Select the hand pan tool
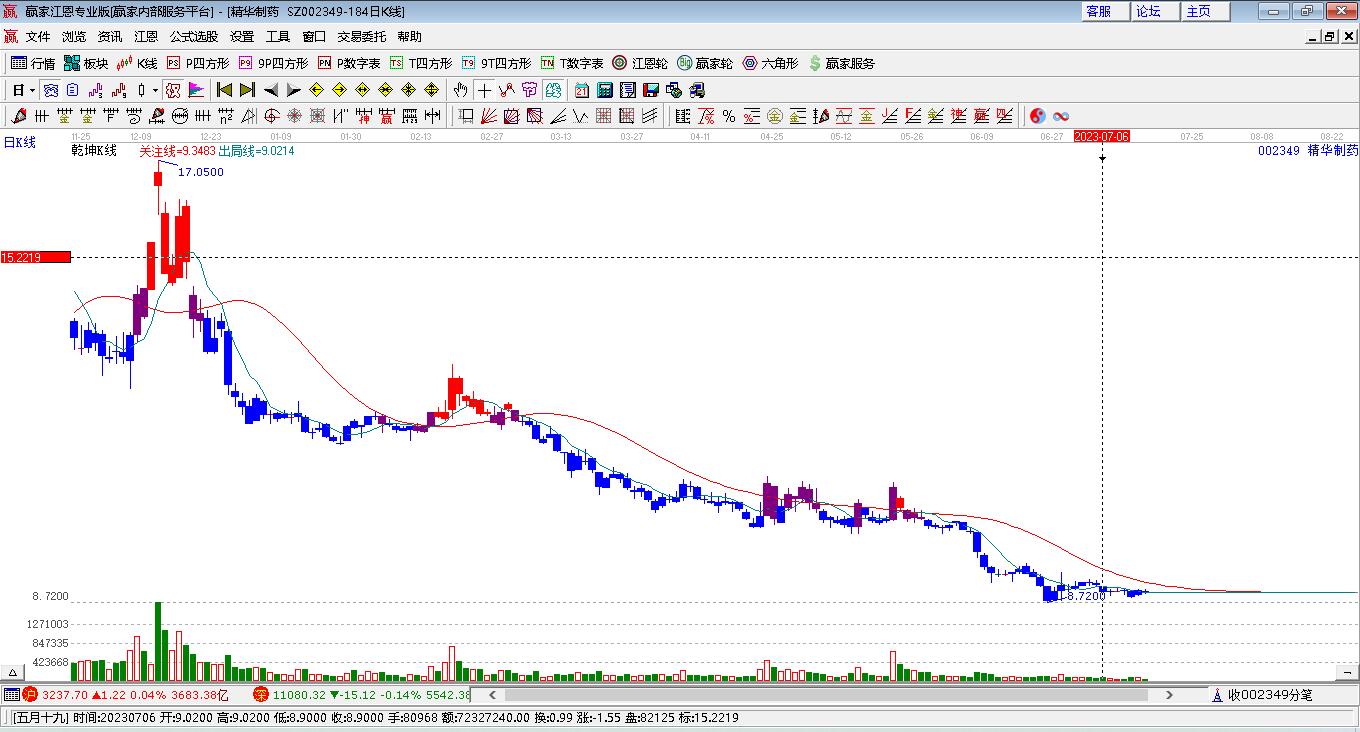Viewport: 1360px width, 732px height. pos(460,90)
